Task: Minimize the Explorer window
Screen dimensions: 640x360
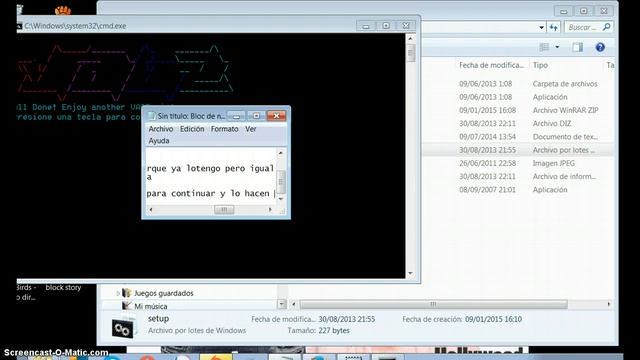Action: click(x=563, y=11)
